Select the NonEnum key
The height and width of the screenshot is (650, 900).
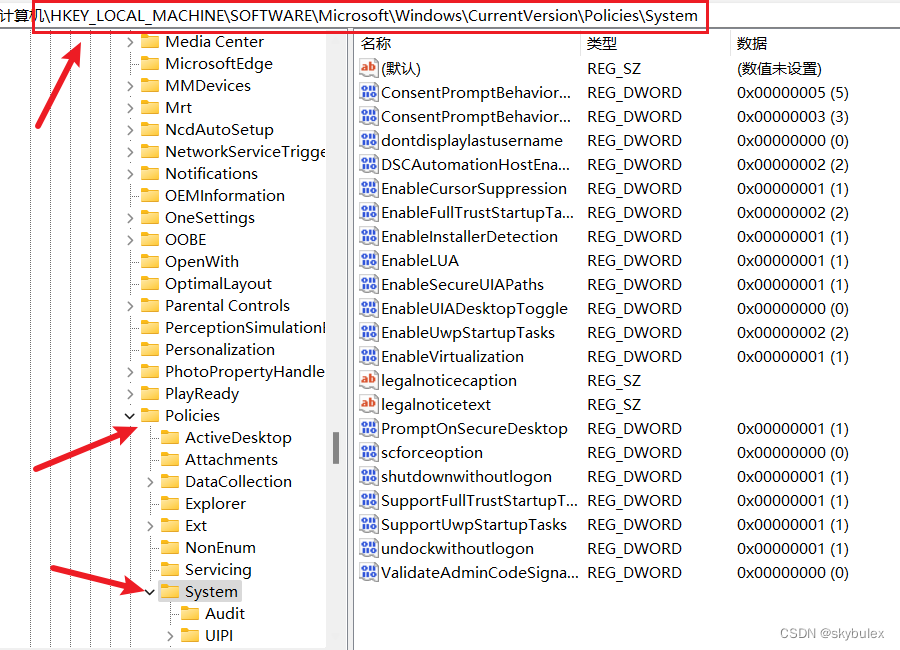point(220,547)
